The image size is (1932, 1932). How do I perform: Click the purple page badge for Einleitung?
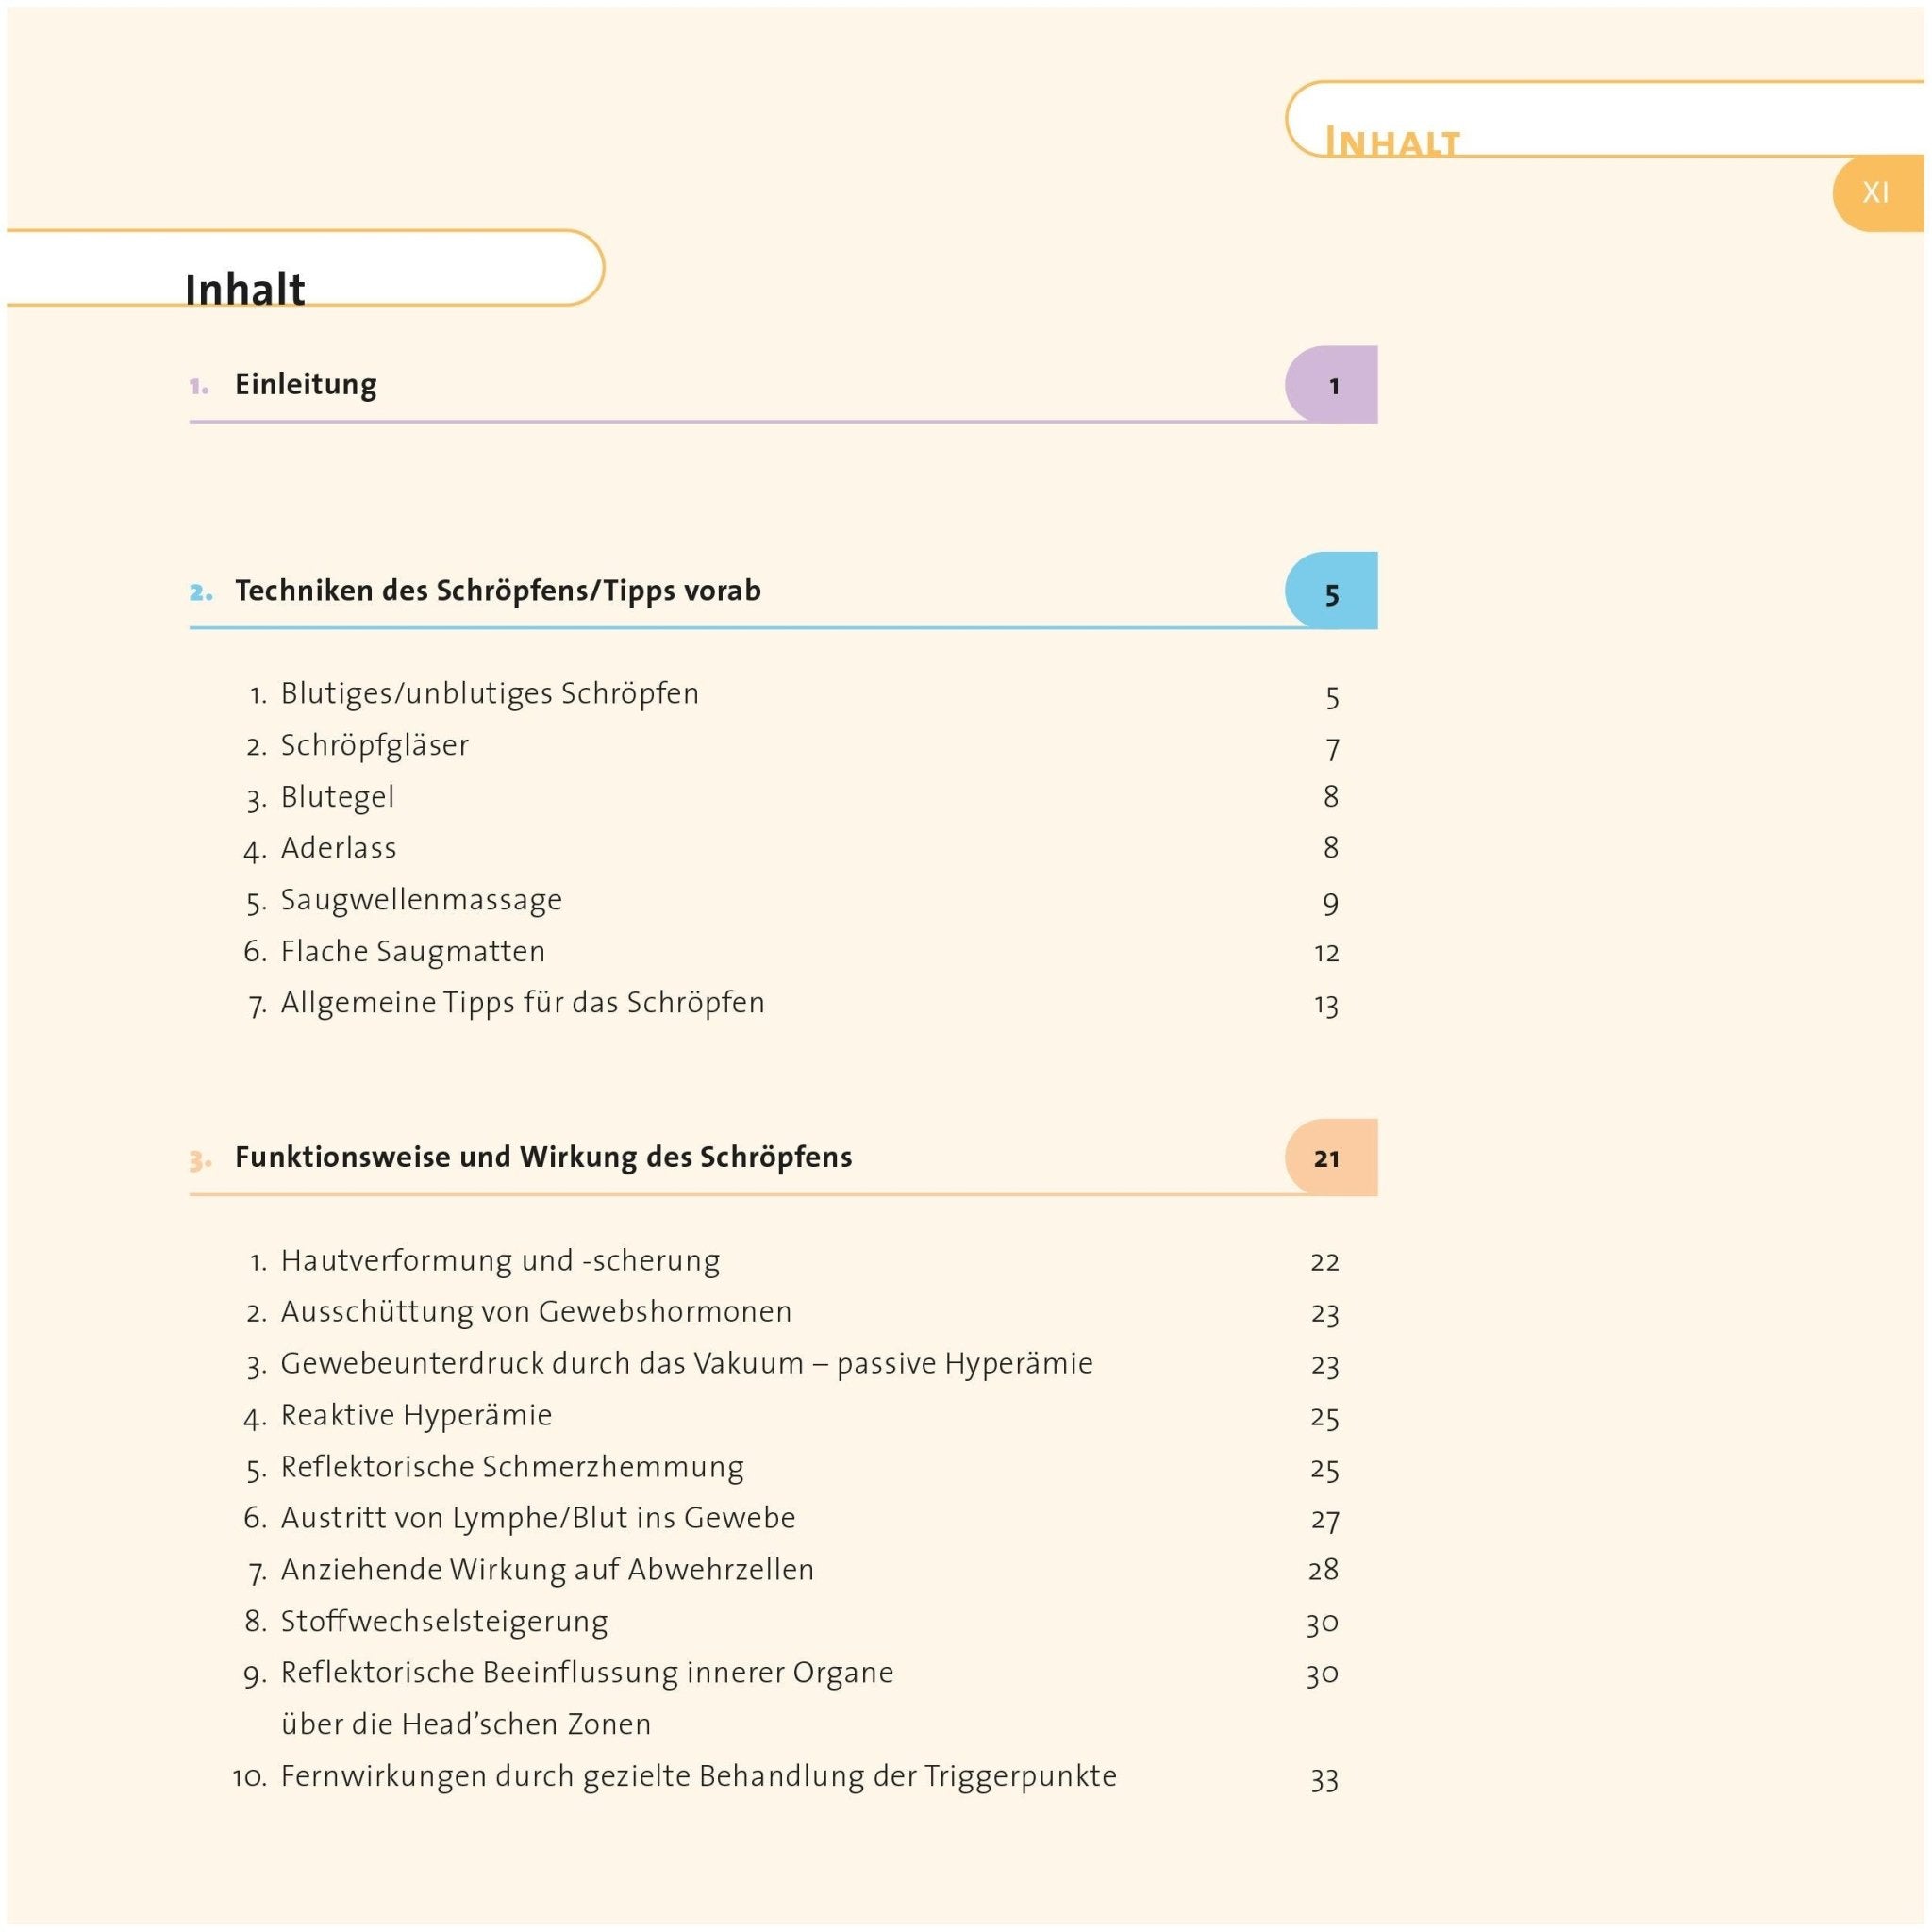1331,386
